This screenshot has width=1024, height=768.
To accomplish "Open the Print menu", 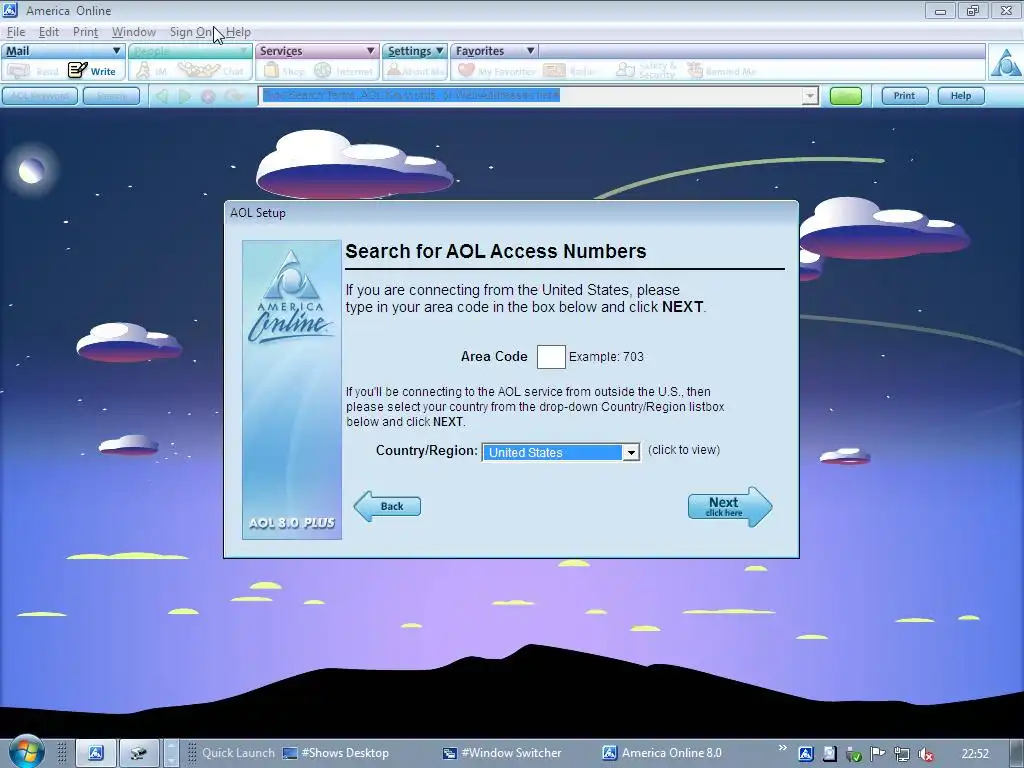I will coord(85,32).
